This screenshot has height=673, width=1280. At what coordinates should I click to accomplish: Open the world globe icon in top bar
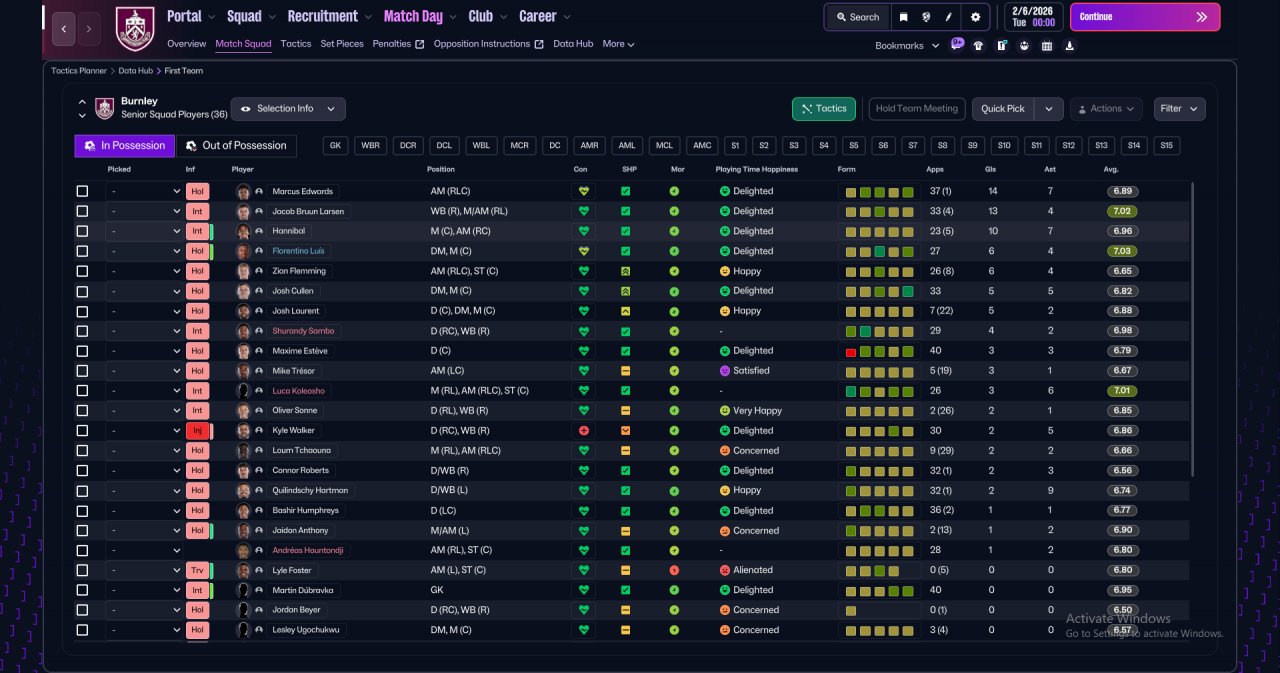pos(925,17)
